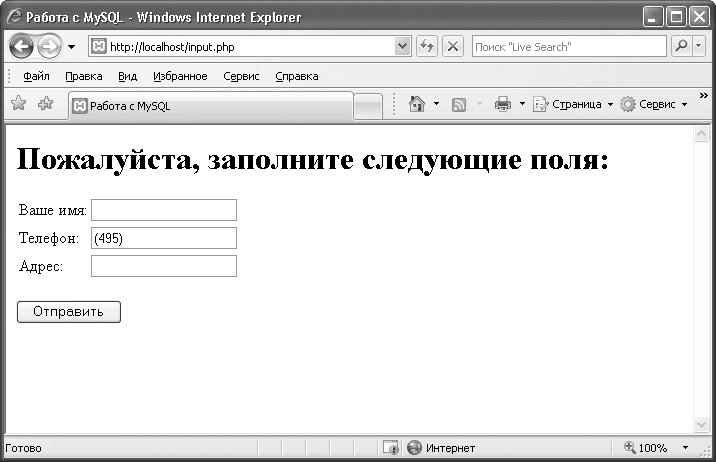Expand the Print dropdown arrow
This screenshot has width=716, height=462.
pos(522,104)
